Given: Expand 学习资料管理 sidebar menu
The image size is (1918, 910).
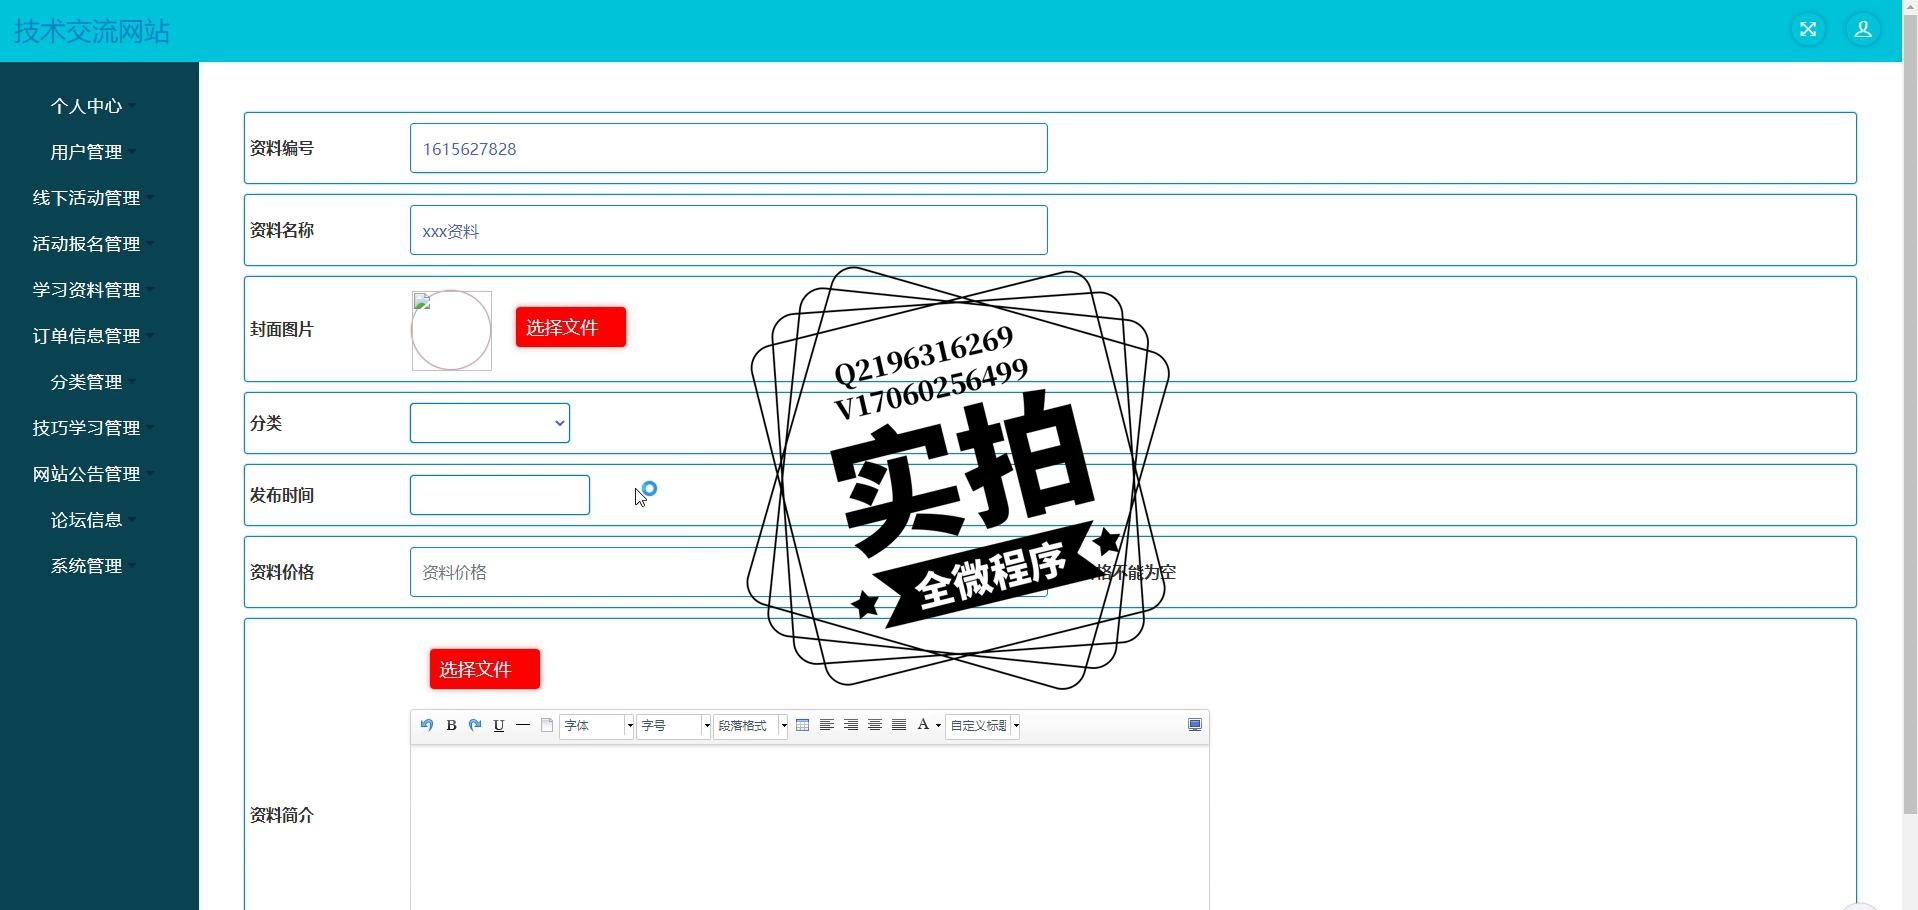Looking at the screenshot, I should pyautogui.click(x=92, y=290).
